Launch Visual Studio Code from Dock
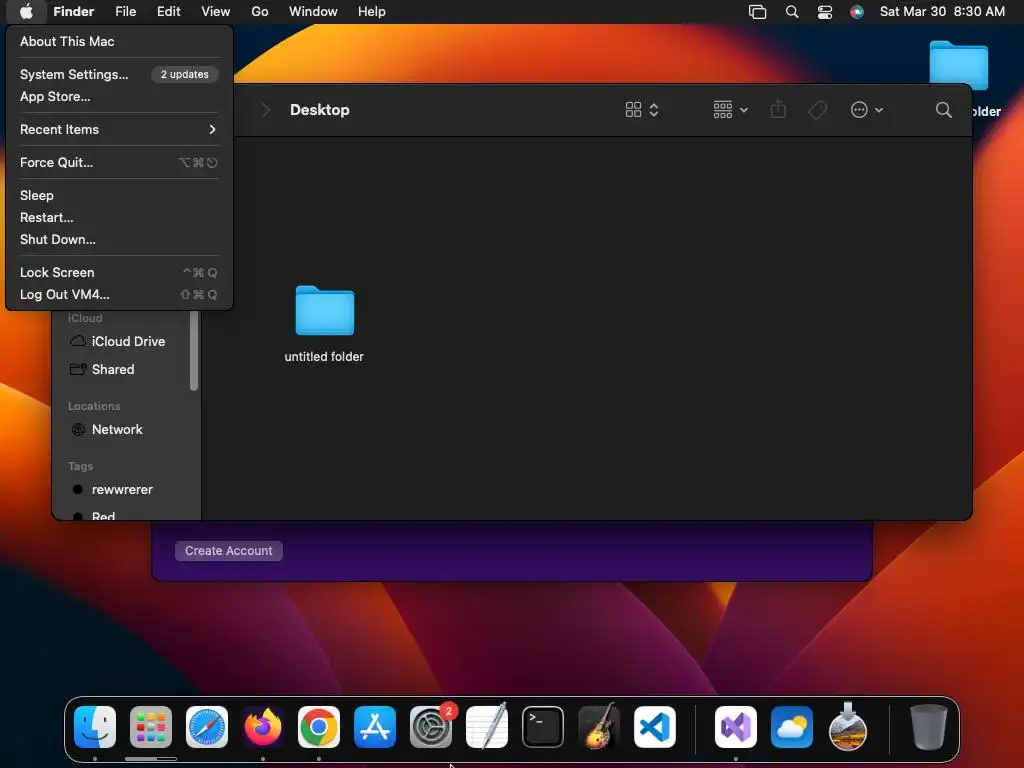This screenshot has height=768, width=1024. (x=654, y=727)
